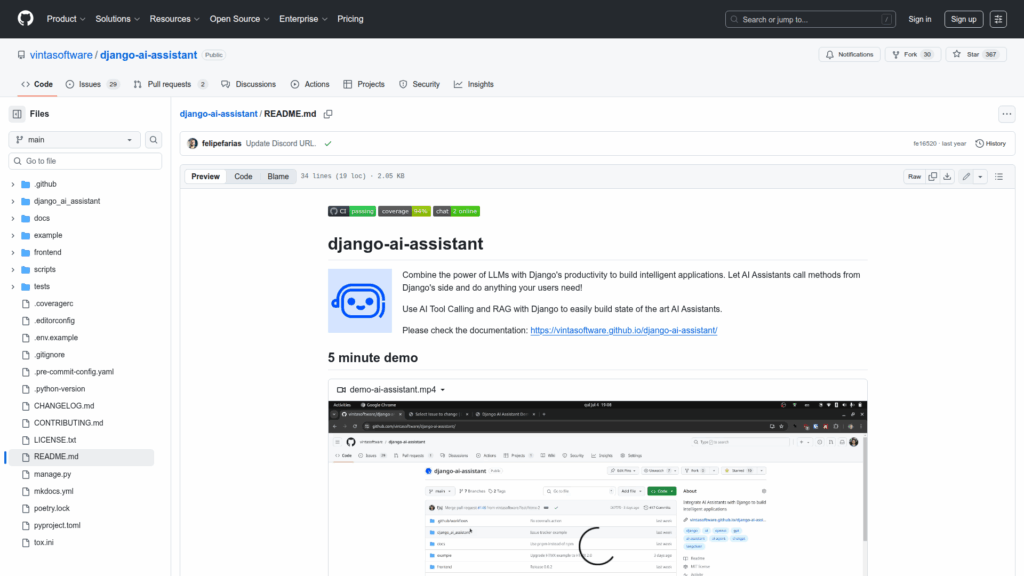The image size is (1024, 576).
Task: Open the main branch dropdown
Action: (74, 140)
